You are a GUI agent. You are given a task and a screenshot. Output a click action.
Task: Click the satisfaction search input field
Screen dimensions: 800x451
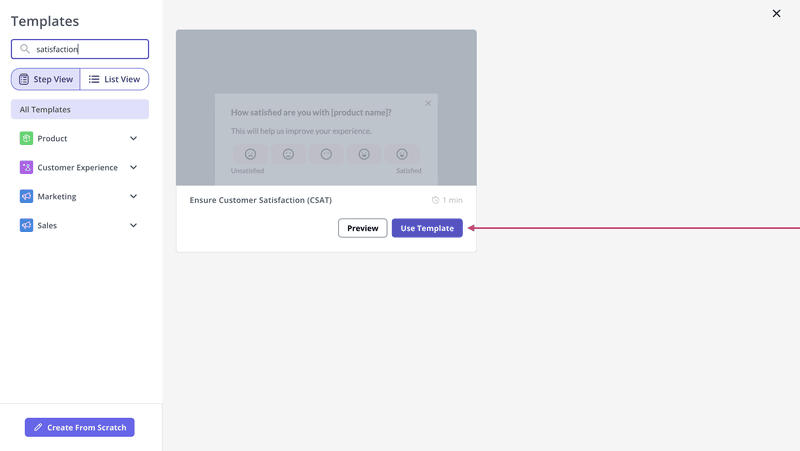click(x=80, y=49)
